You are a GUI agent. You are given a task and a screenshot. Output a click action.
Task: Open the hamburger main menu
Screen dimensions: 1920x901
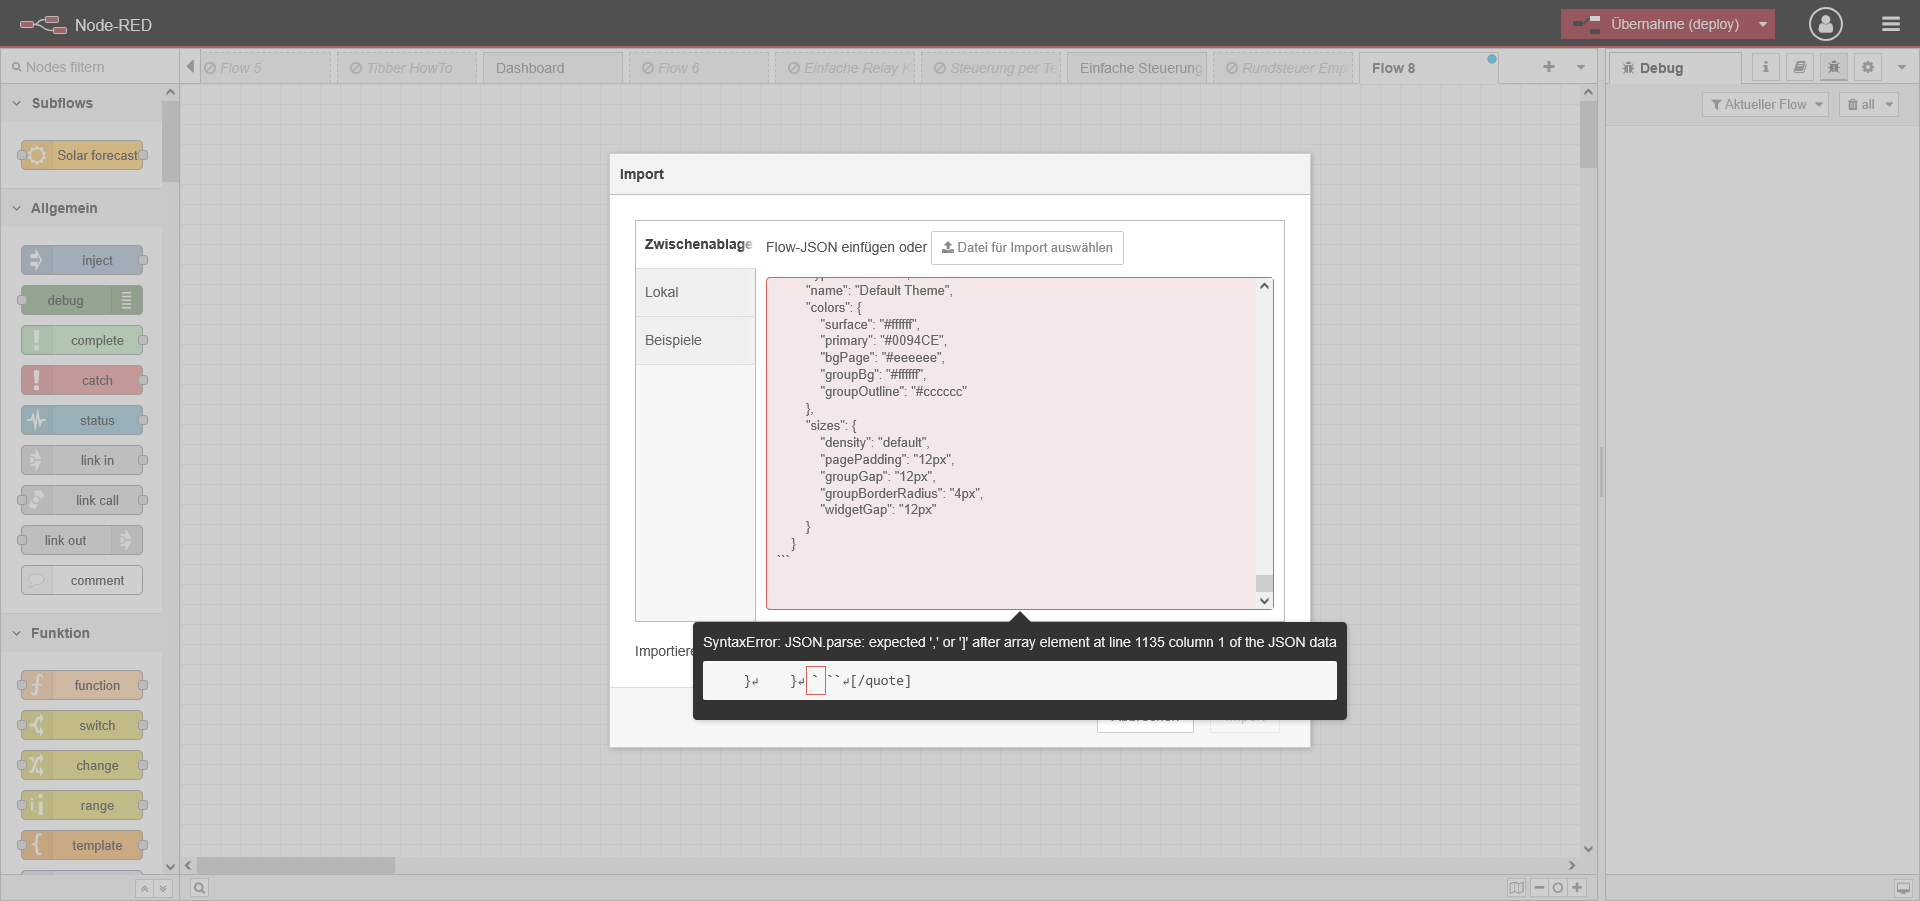(x=1890, y=24)
